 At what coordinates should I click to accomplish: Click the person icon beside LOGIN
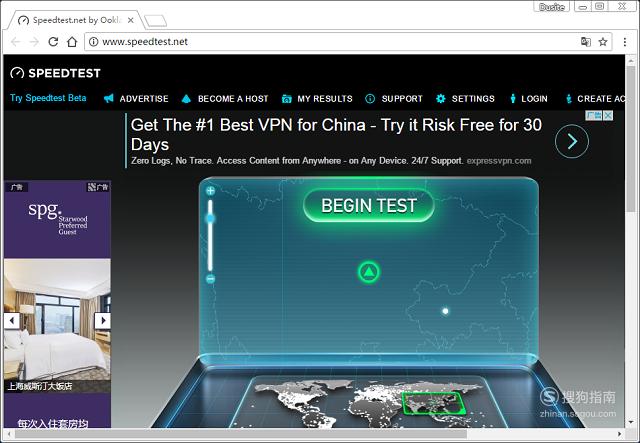point(513,98)
